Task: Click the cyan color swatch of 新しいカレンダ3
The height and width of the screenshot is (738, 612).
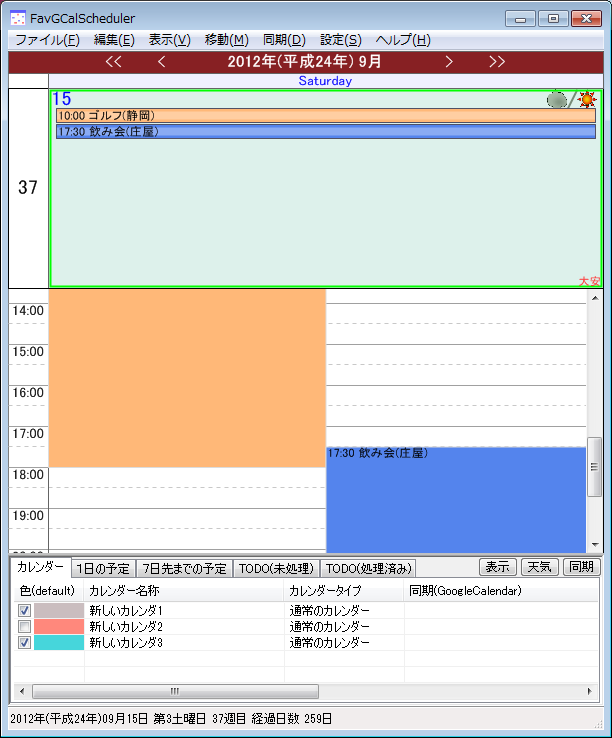Action: pyautogui.click(x=59, y=643)
